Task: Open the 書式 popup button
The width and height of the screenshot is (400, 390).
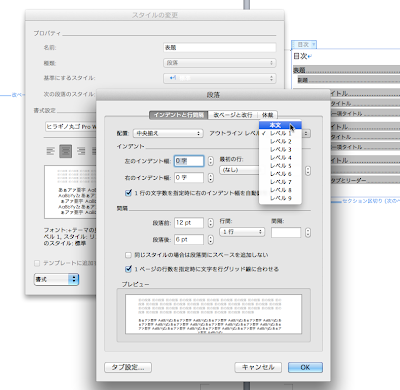Action: coord(56,279)
